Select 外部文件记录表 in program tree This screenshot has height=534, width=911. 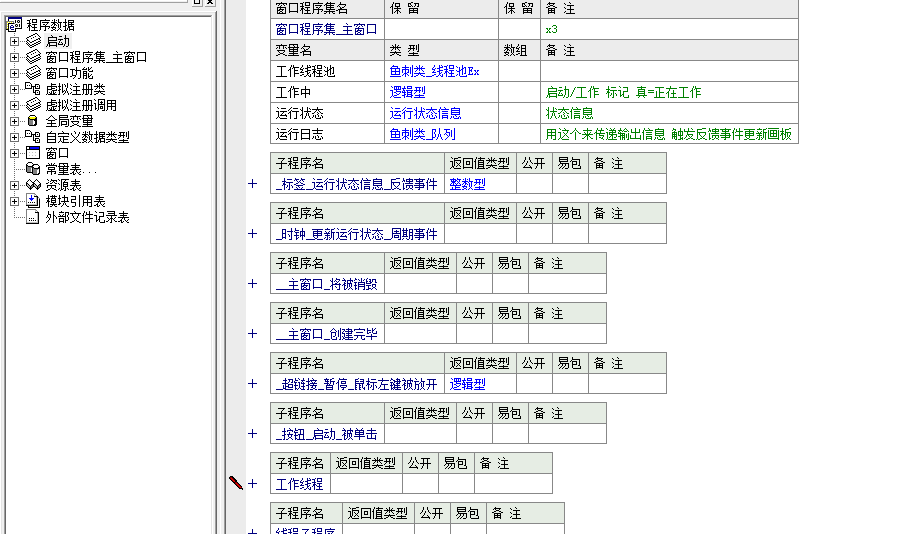pyautogui.click(x=87, y=217)
